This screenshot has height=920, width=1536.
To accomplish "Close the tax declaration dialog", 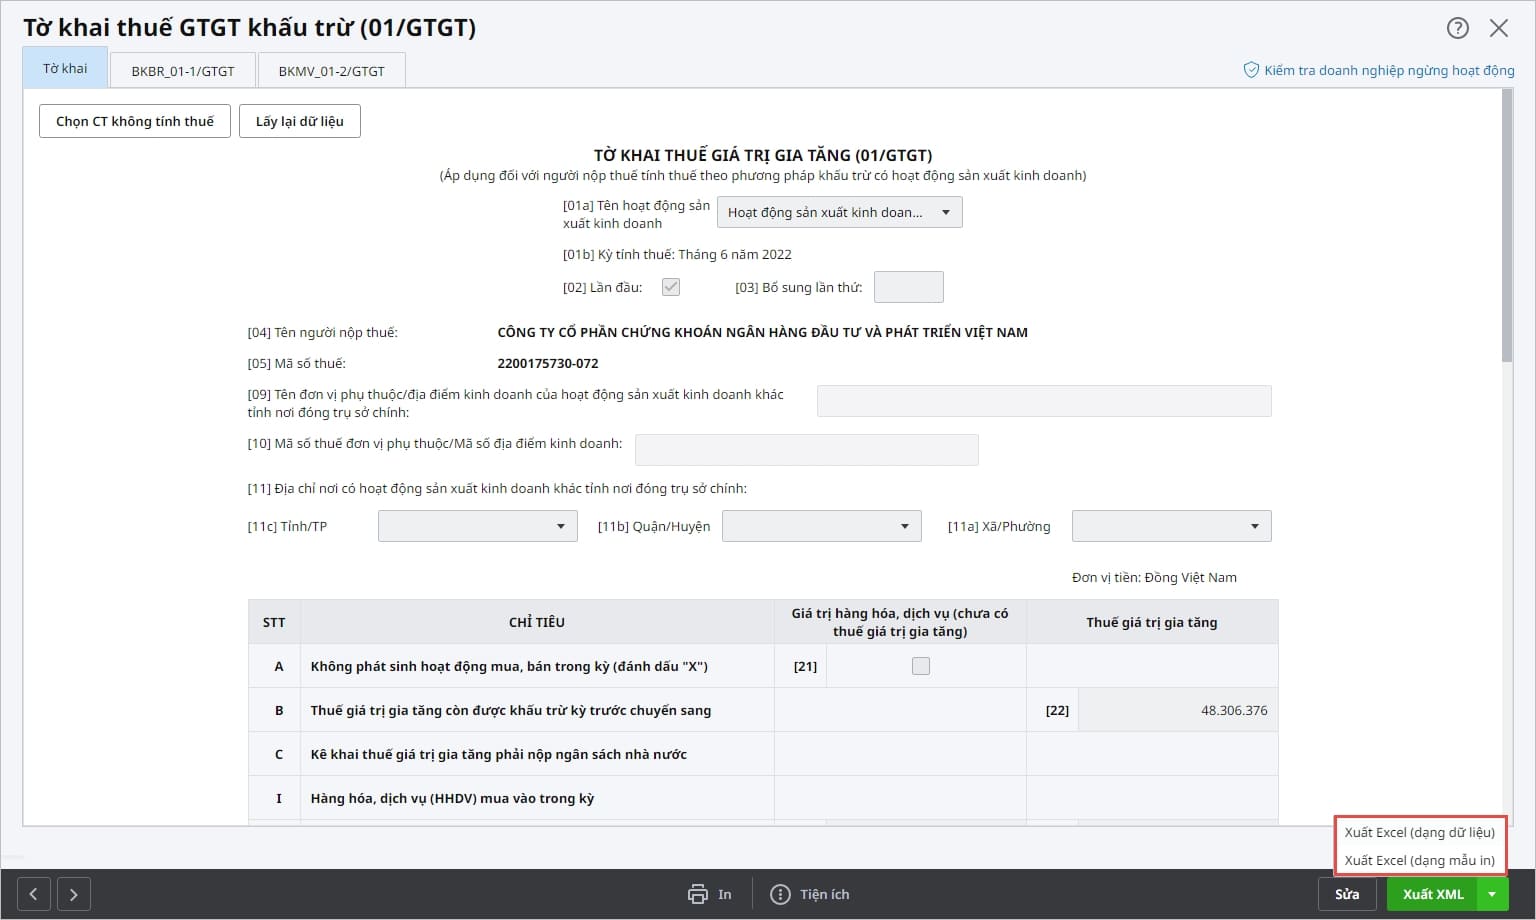I will (x=1499, y=28).
